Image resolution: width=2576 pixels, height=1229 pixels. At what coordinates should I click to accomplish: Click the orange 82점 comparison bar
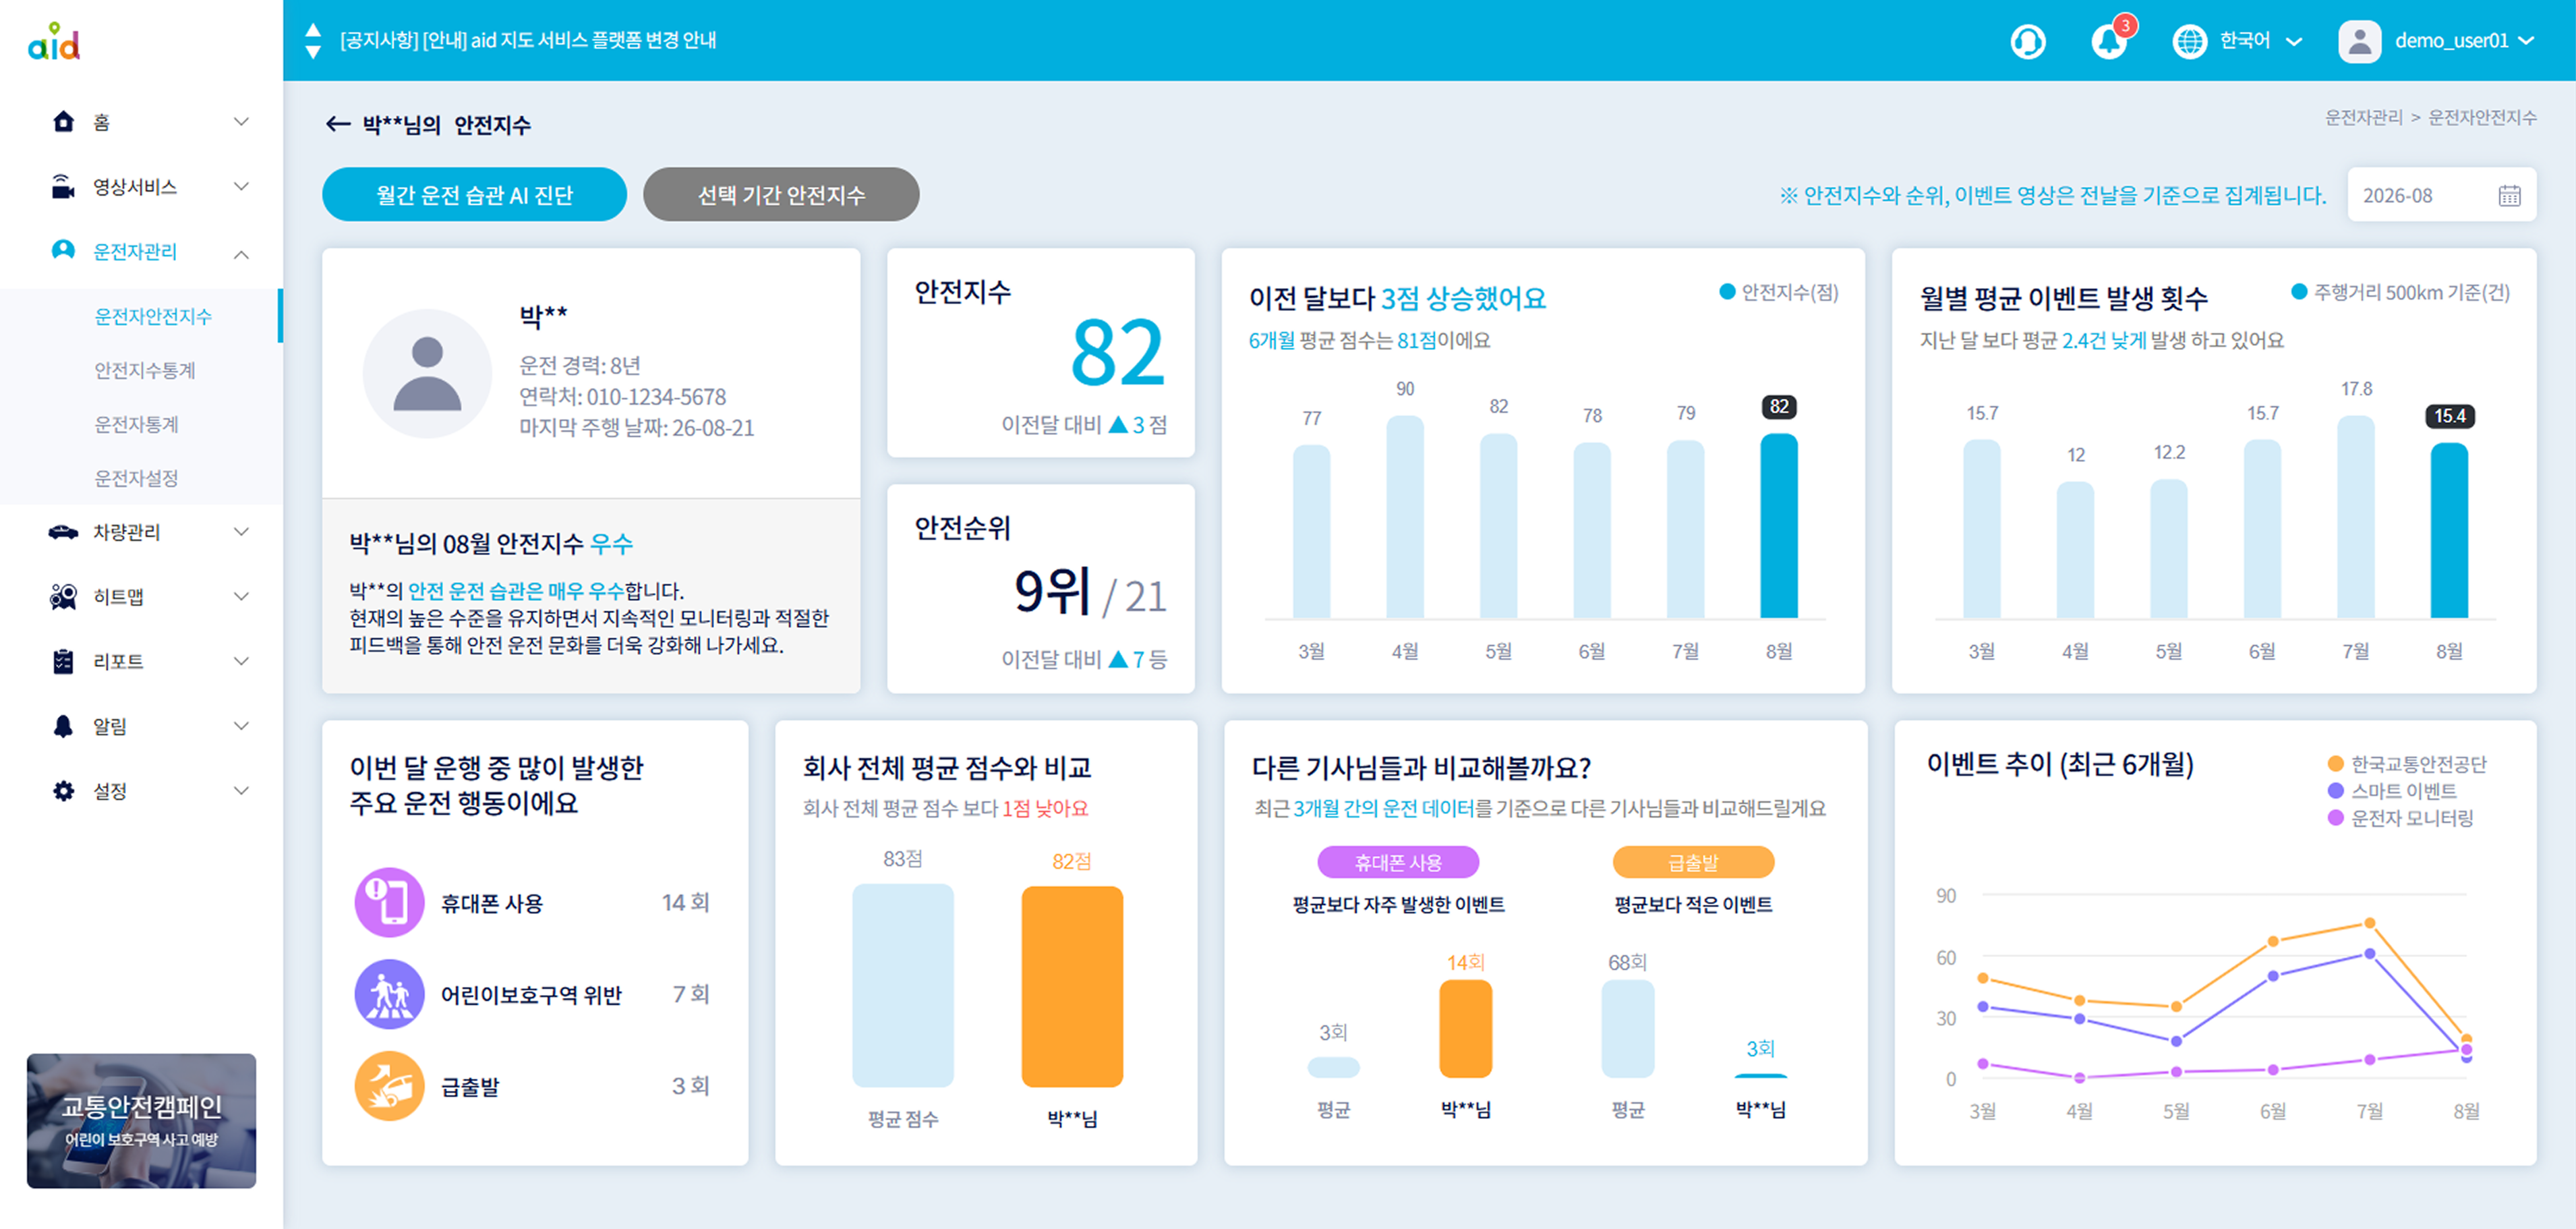coord(1072,986)
